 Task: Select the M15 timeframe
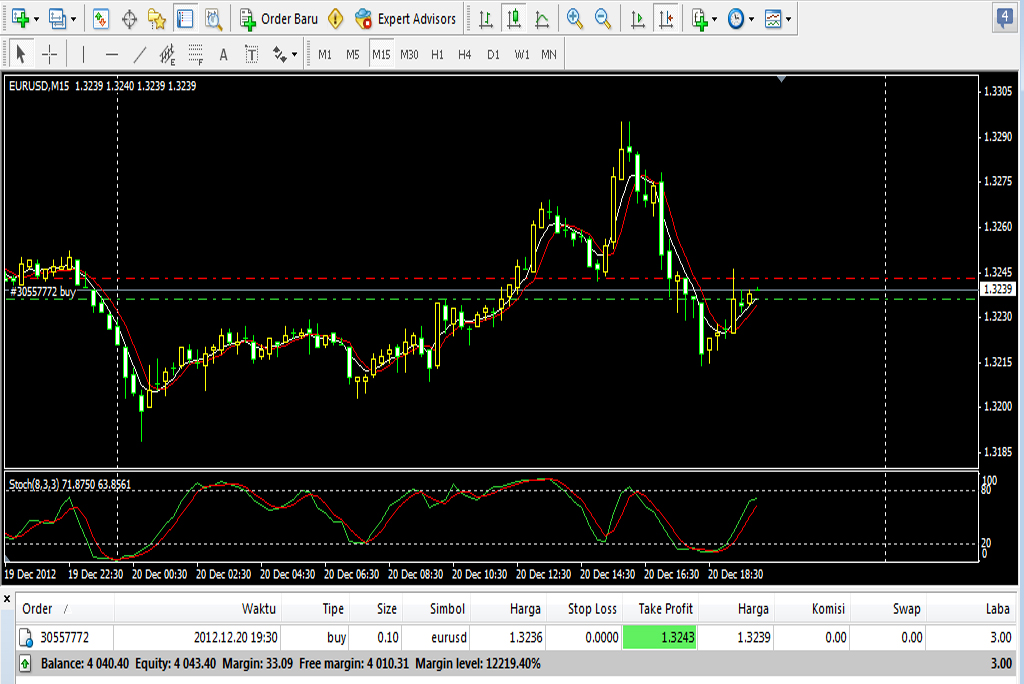click(381, 55)
